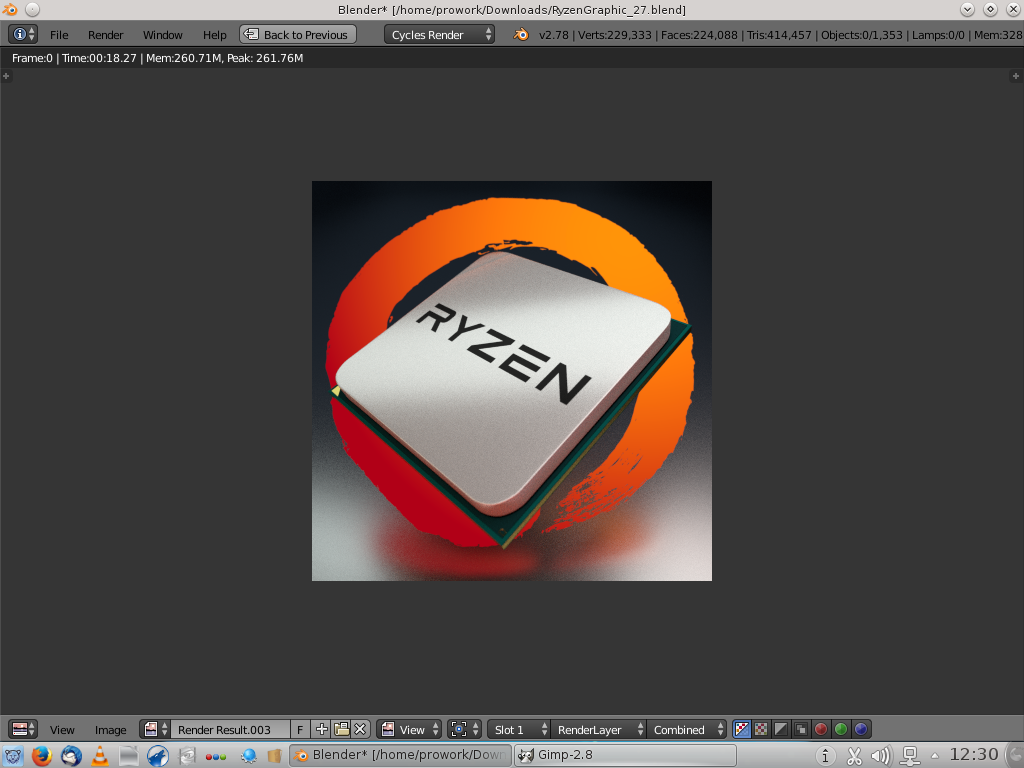Viewport: 1024px width, 768px height.
Task: Toggle alpha channel display
Action: [x=781, y=729]
